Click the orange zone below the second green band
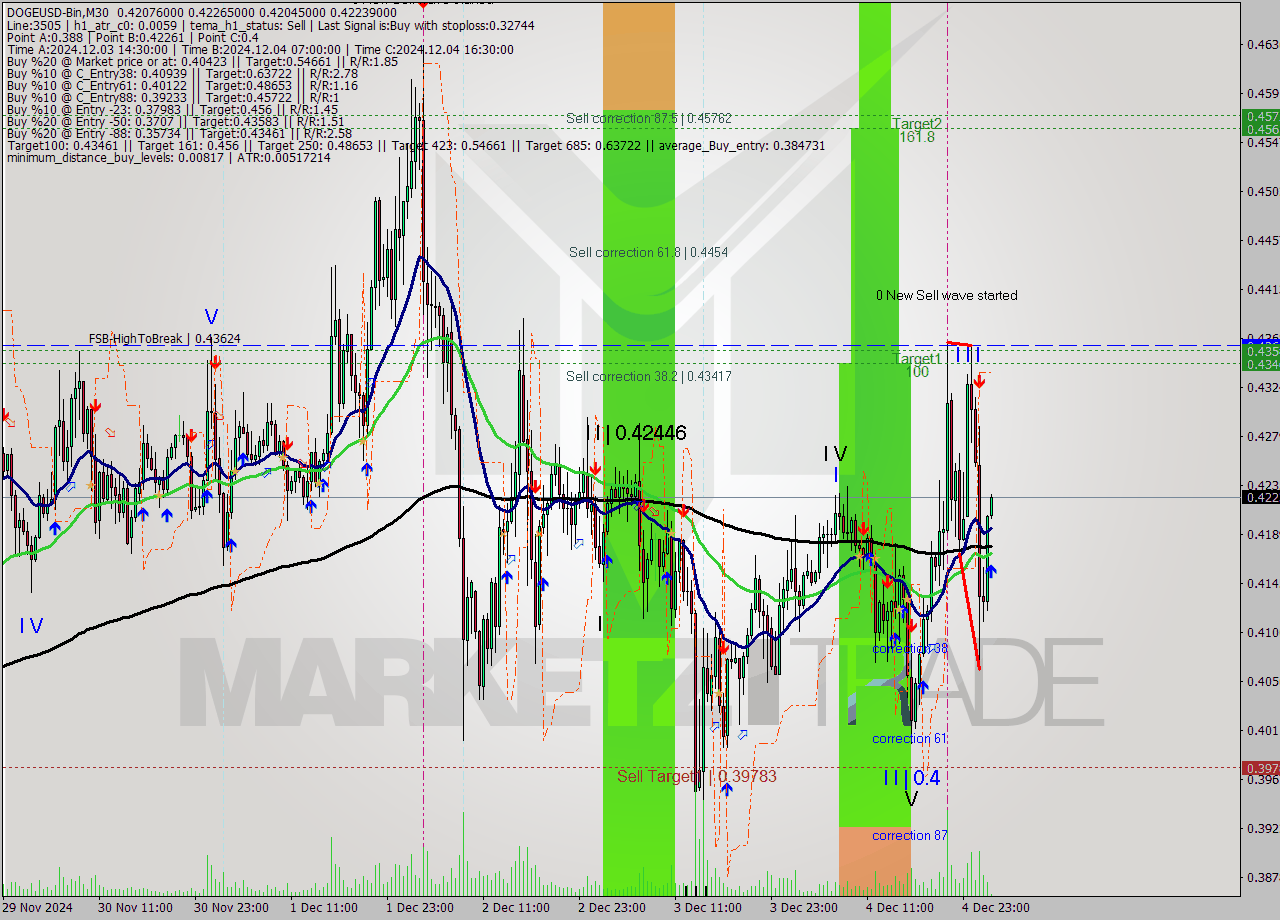This screenshot has height=920, width=1280. click(x=875, y=860)
